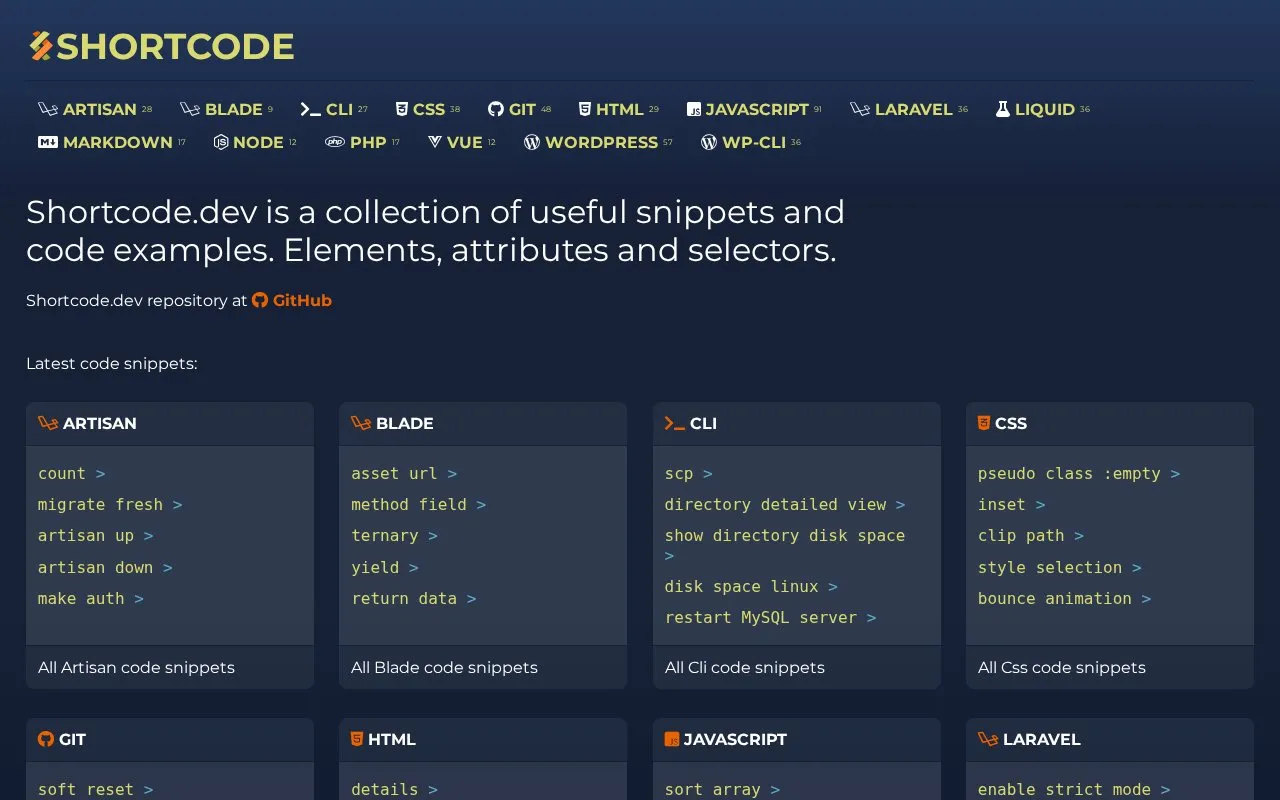This screenshot has height=800, width=1280.
Task: Click the HTML card header icon
Action: pos(357,739)
